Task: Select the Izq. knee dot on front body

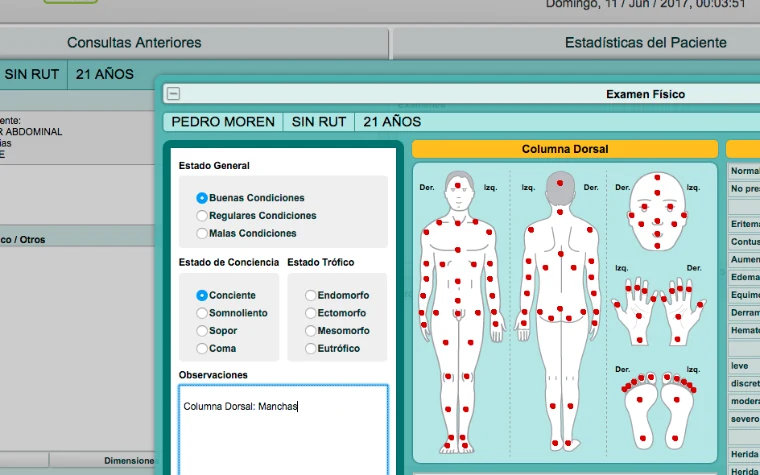Action: click(467, 376)
